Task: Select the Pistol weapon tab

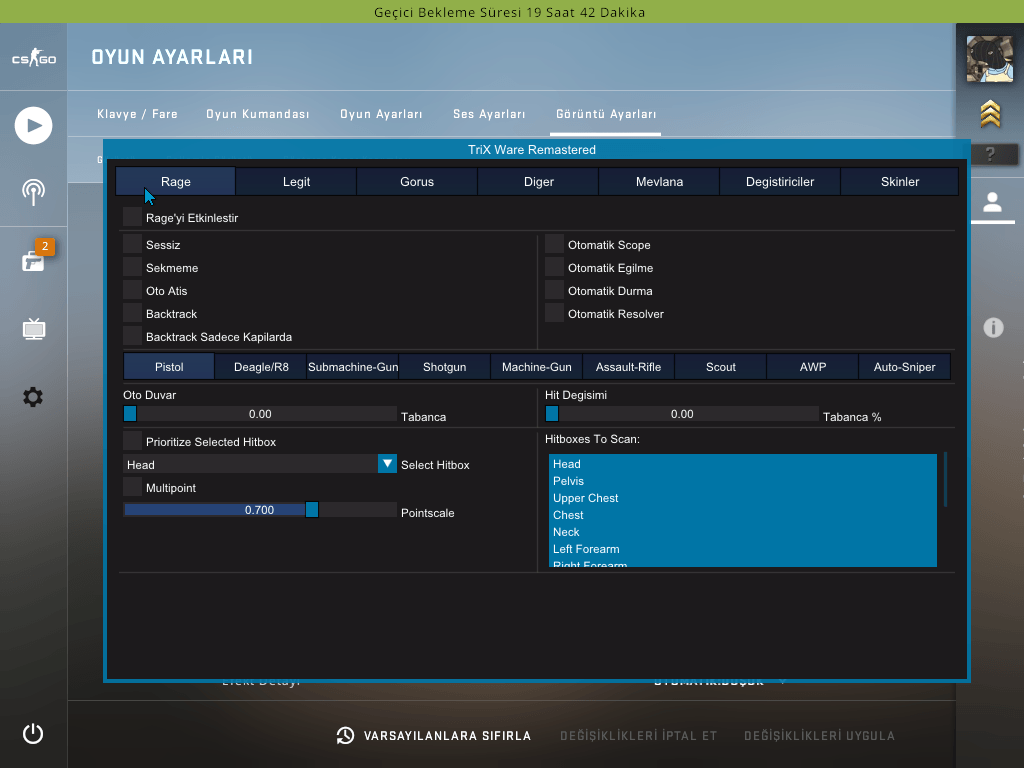Action: [x=169, y=366]
